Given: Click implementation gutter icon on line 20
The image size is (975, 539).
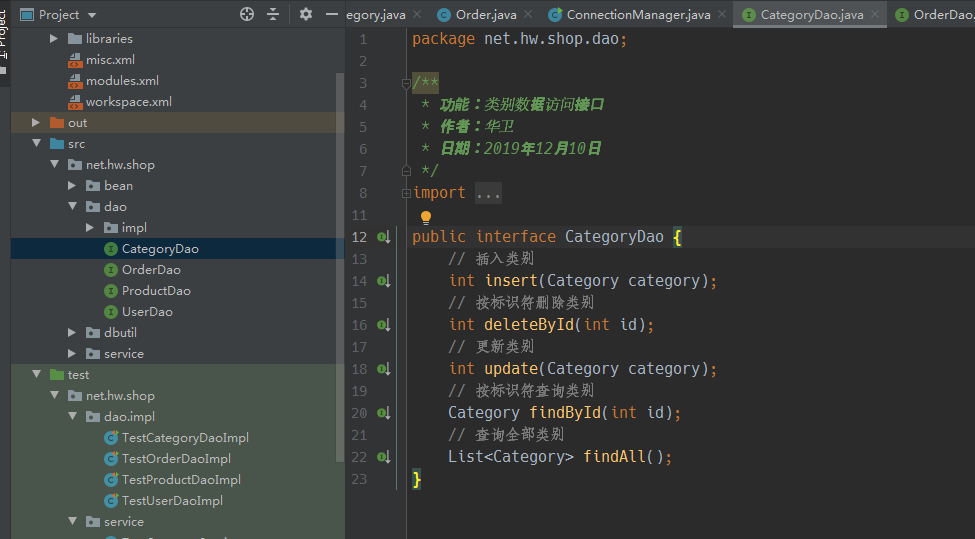Looking at the screenshot, I should pos(384,413).
